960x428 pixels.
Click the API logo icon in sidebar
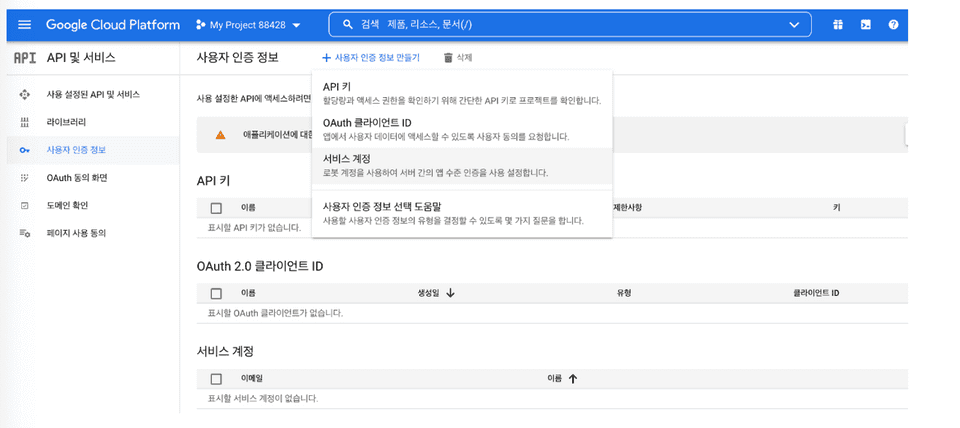[x=24, y=58]
